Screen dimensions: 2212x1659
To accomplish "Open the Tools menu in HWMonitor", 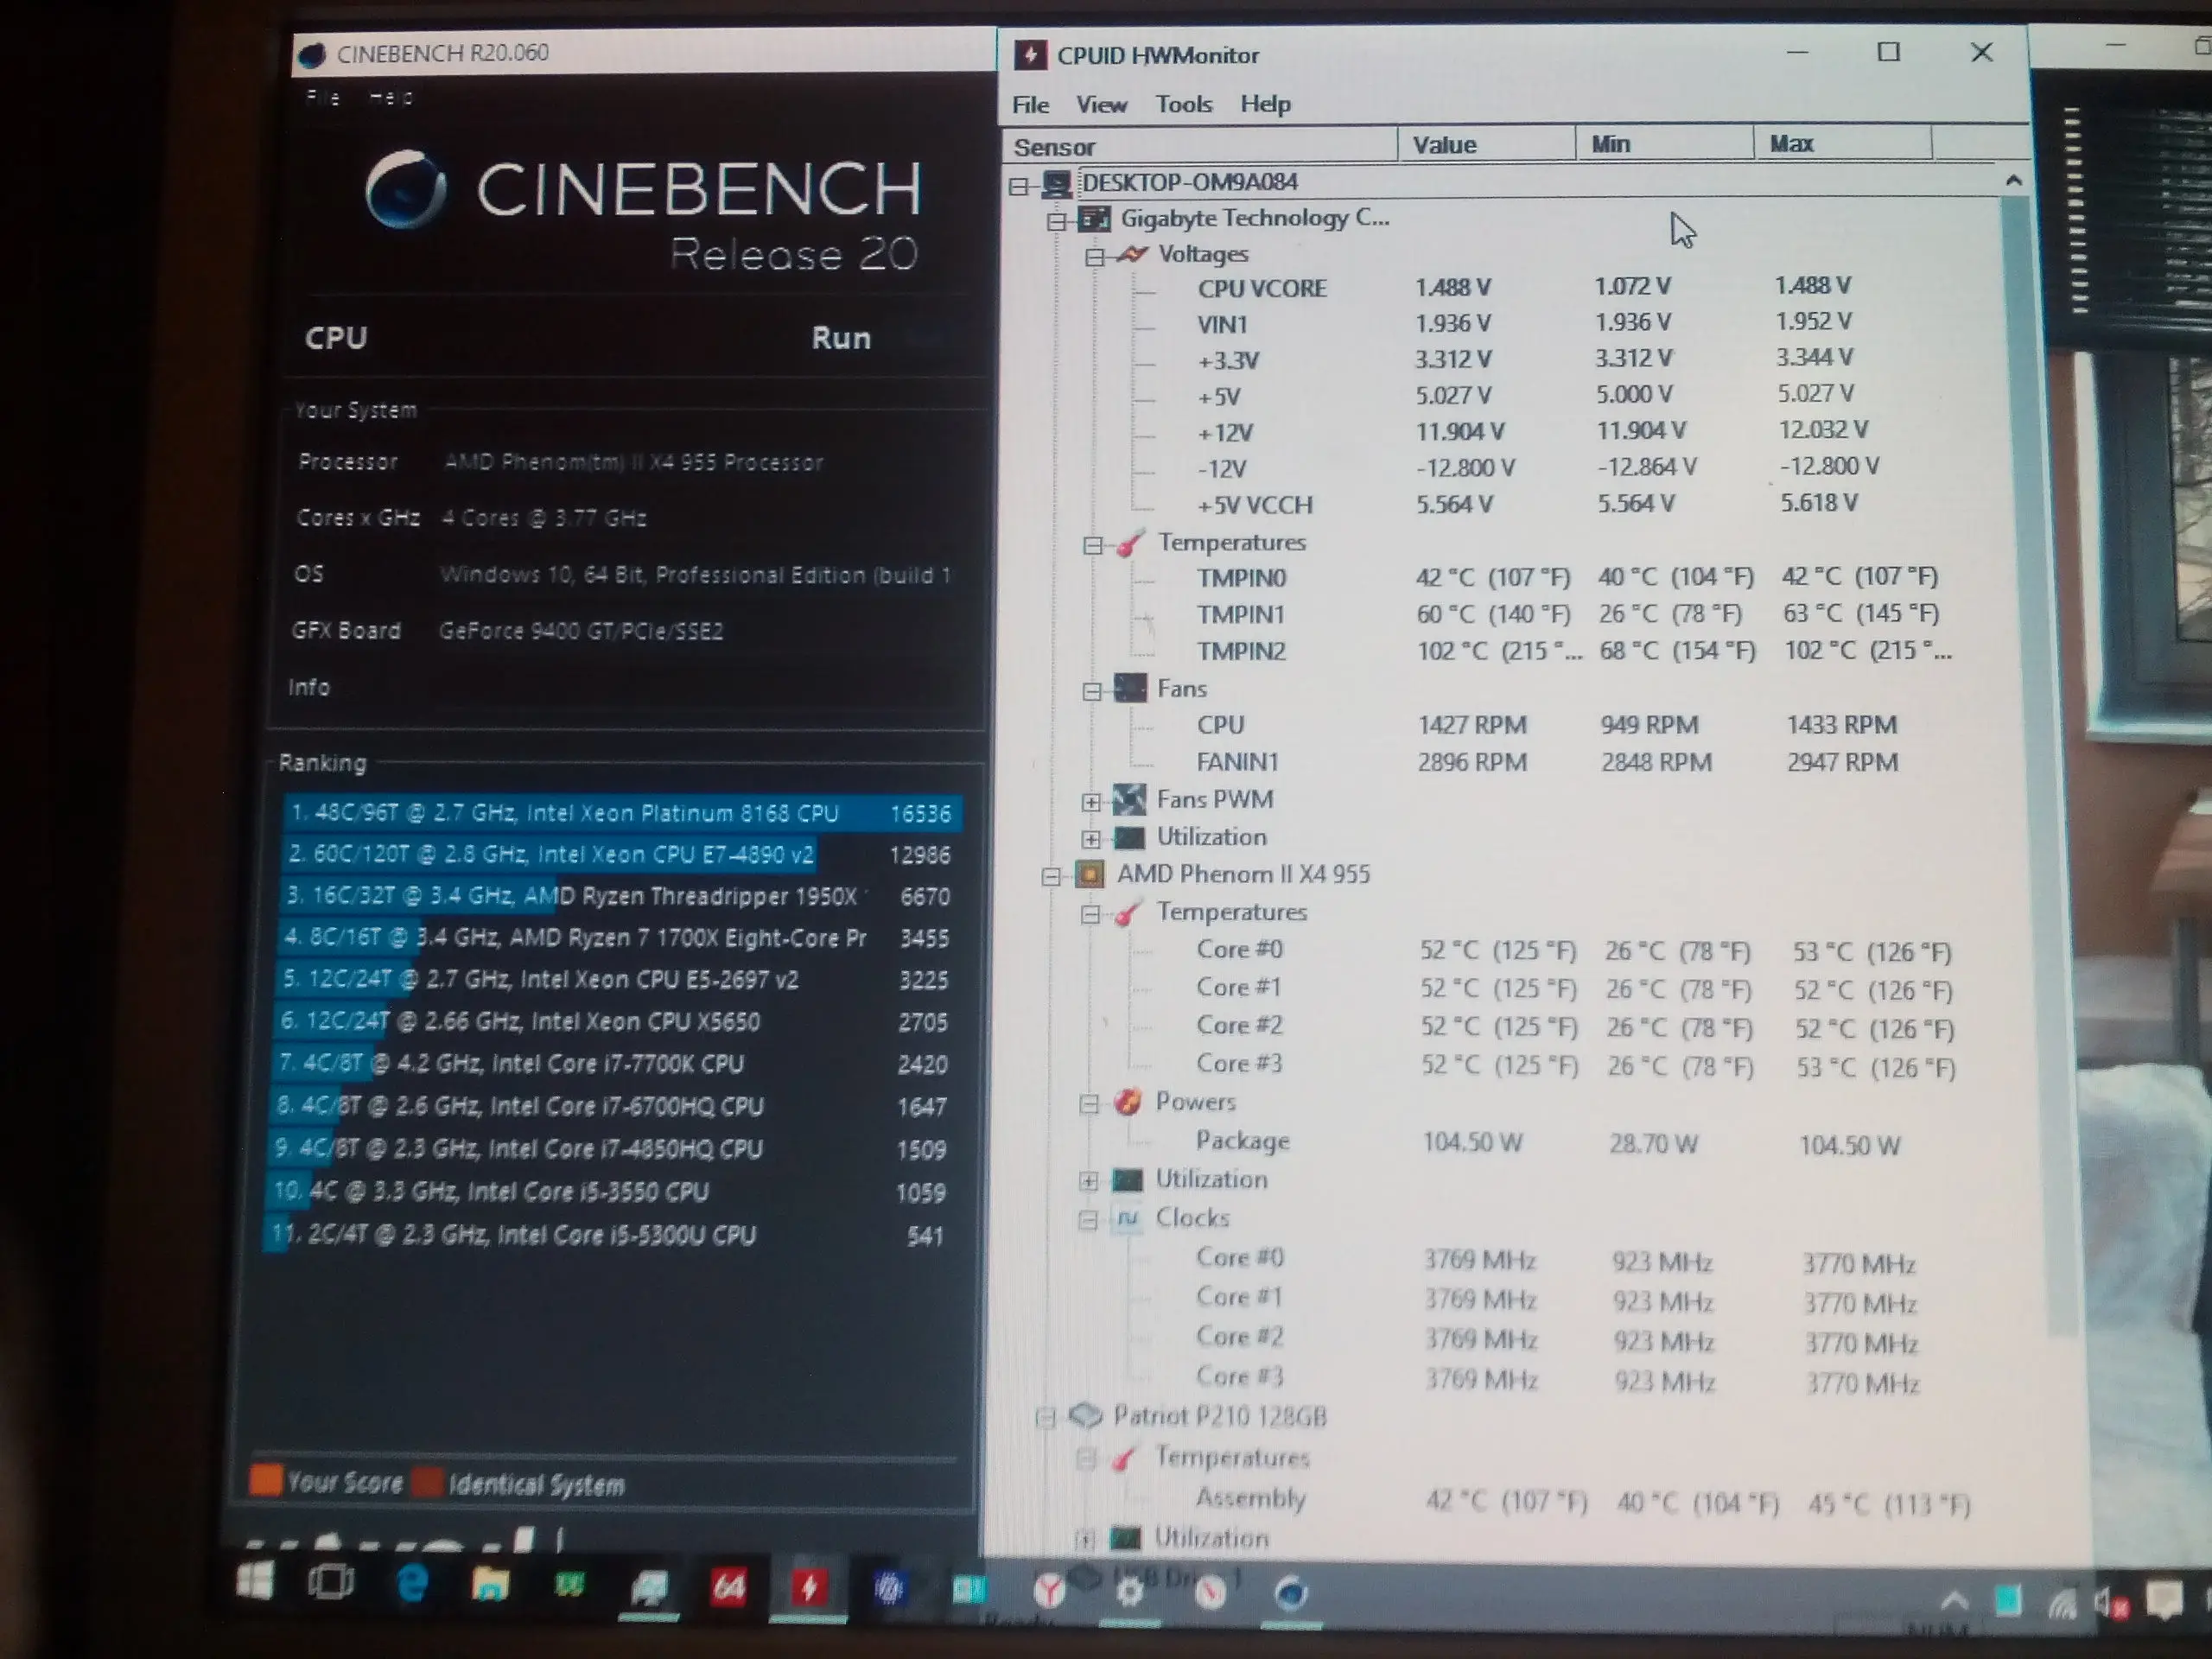I will tap(1183, 104).
